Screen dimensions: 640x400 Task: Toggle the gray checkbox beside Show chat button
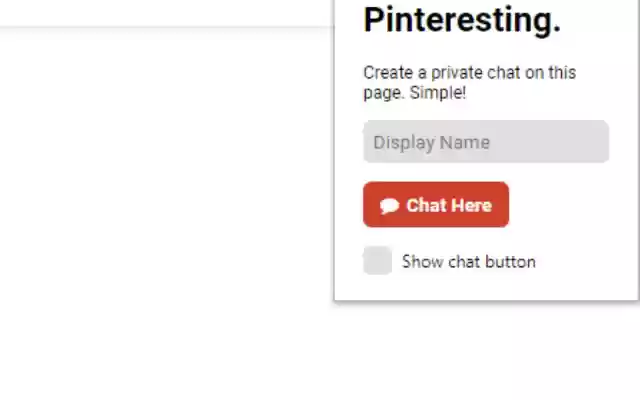tap(377, 261)
